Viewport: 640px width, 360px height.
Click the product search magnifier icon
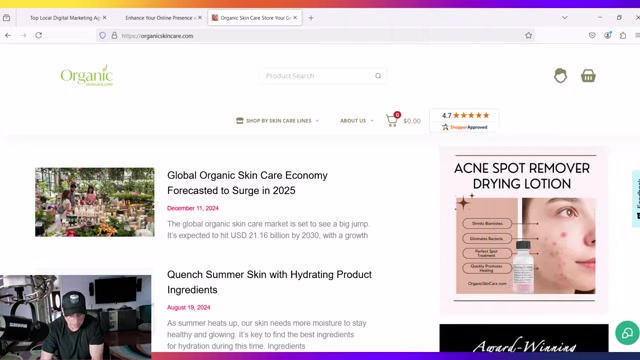pos(378,76)
